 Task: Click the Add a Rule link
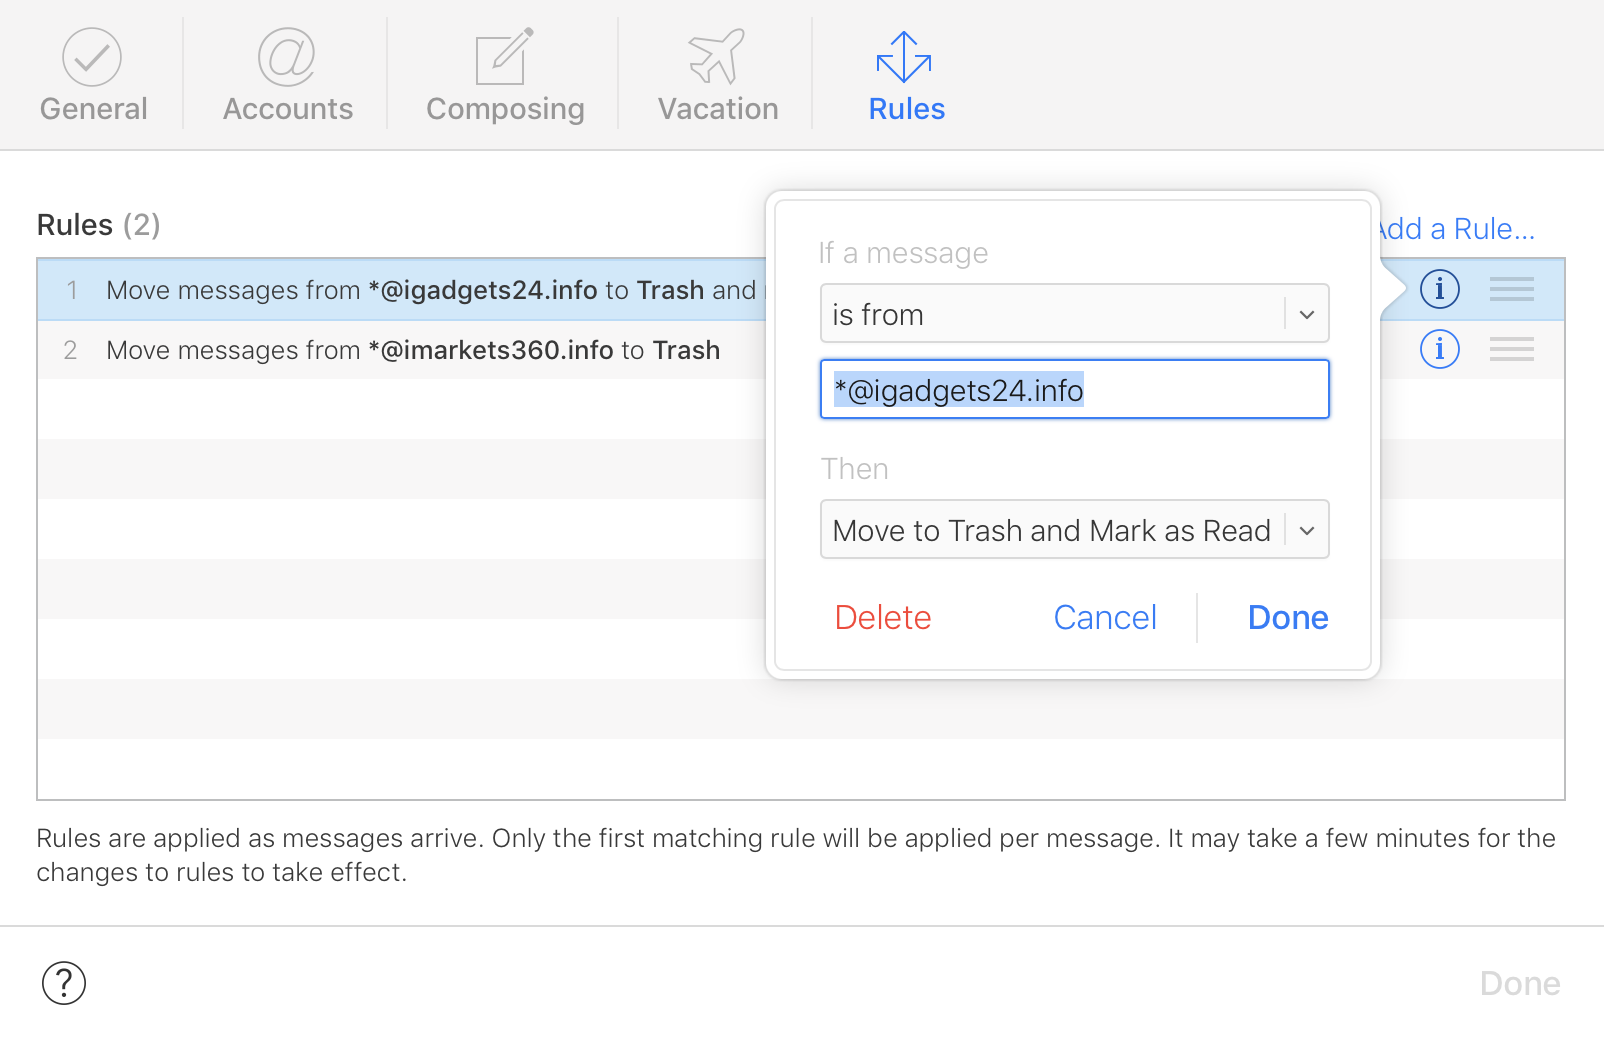[x=1458, y=229]
